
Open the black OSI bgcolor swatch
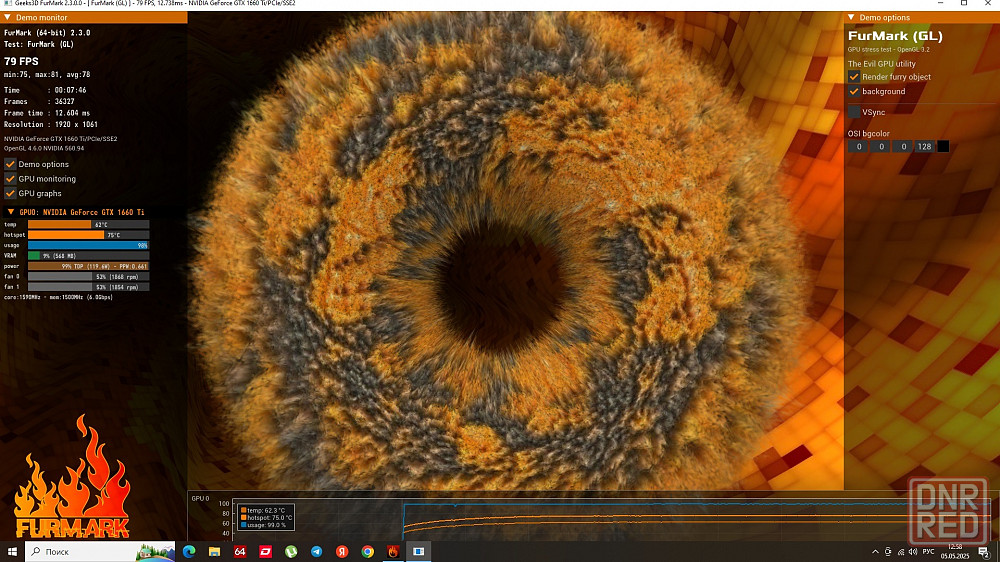[943, 147]
